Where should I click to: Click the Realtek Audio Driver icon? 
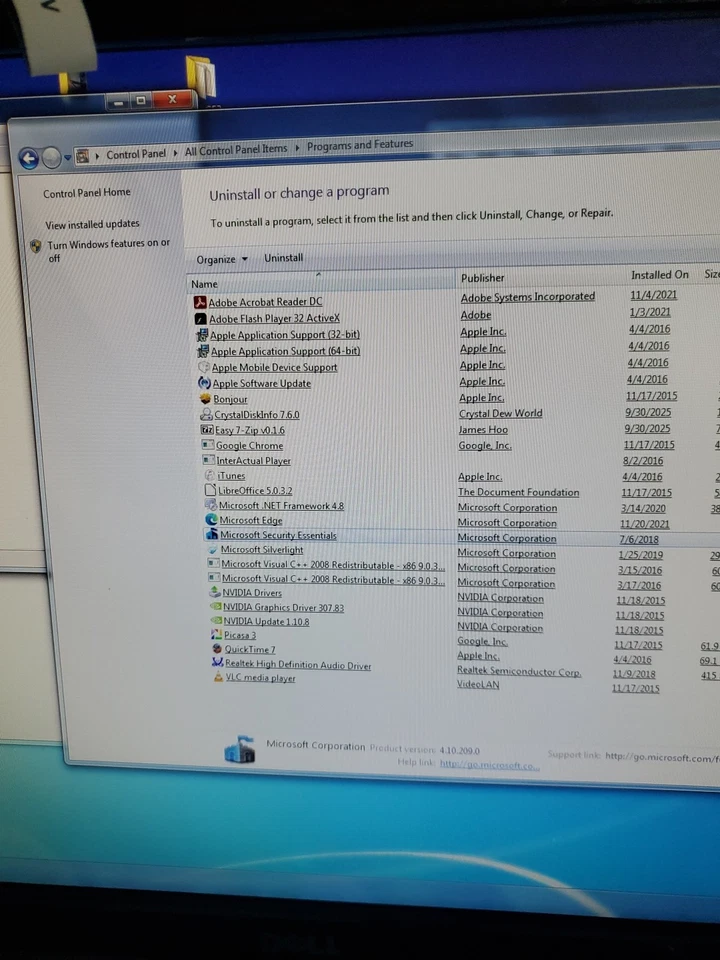point(218,663)
